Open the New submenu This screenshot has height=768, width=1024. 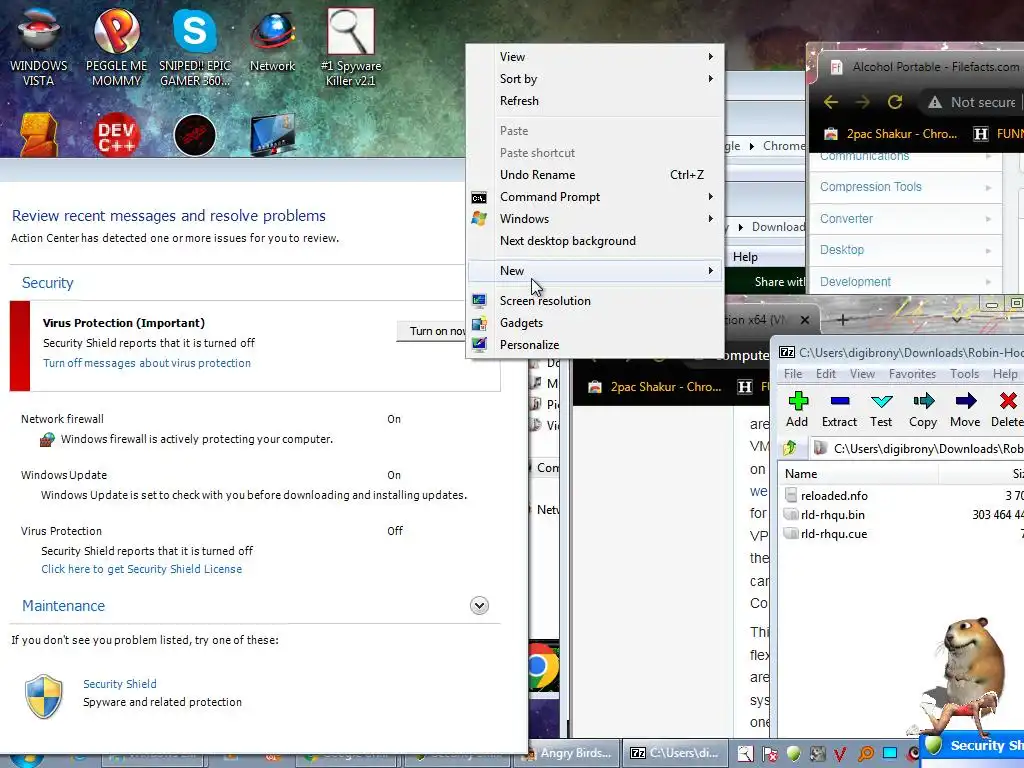tap(595, 270)
